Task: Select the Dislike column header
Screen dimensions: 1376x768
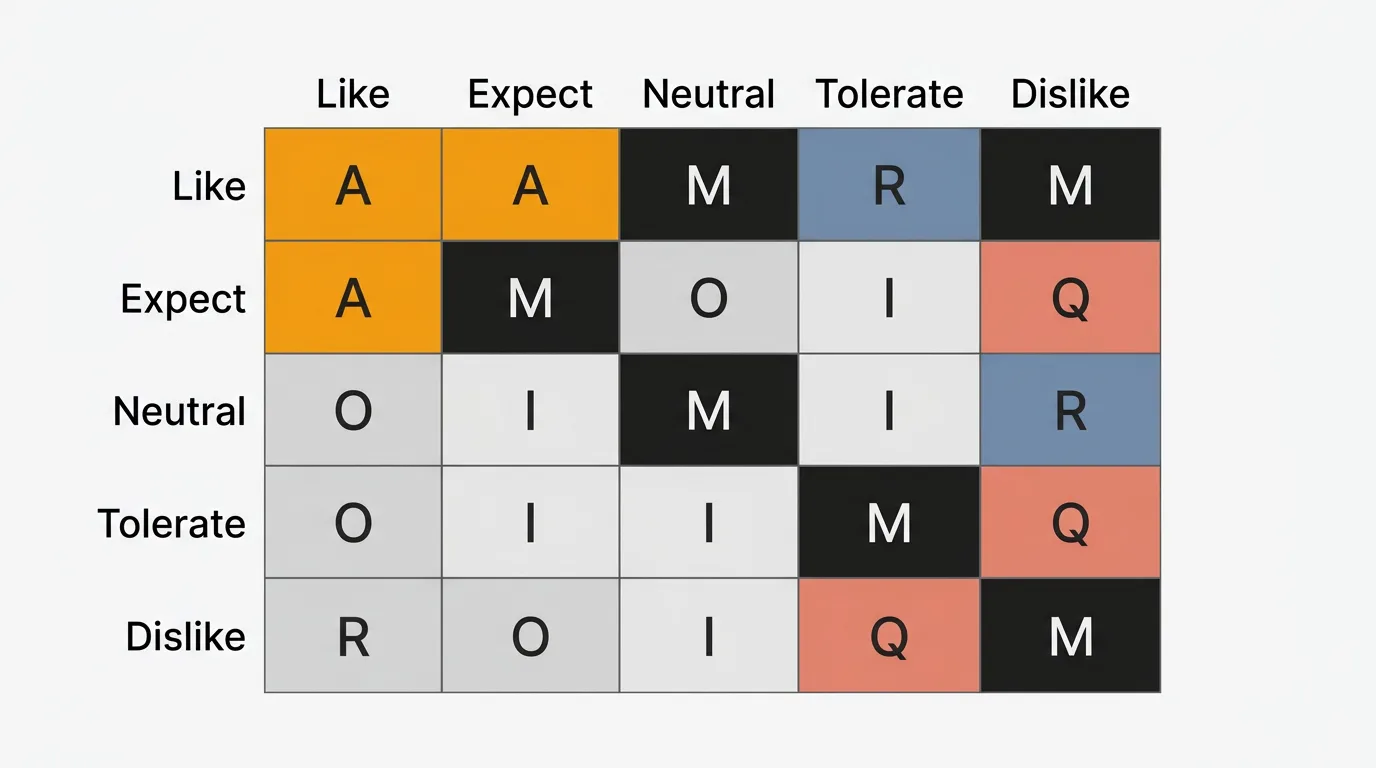Action: [x=1070, y=94]
